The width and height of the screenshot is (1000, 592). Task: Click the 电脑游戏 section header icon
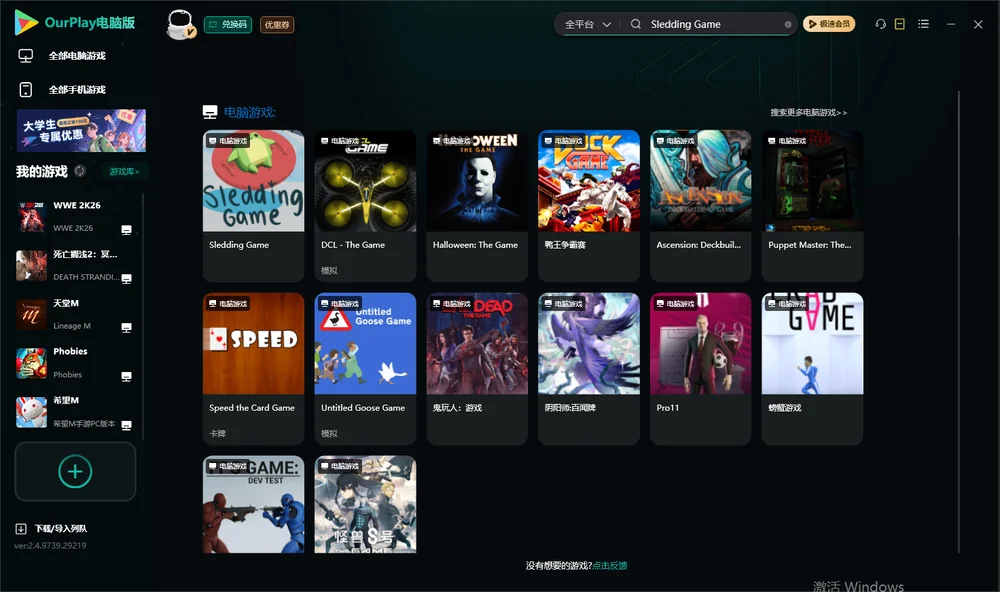(210, 112)
